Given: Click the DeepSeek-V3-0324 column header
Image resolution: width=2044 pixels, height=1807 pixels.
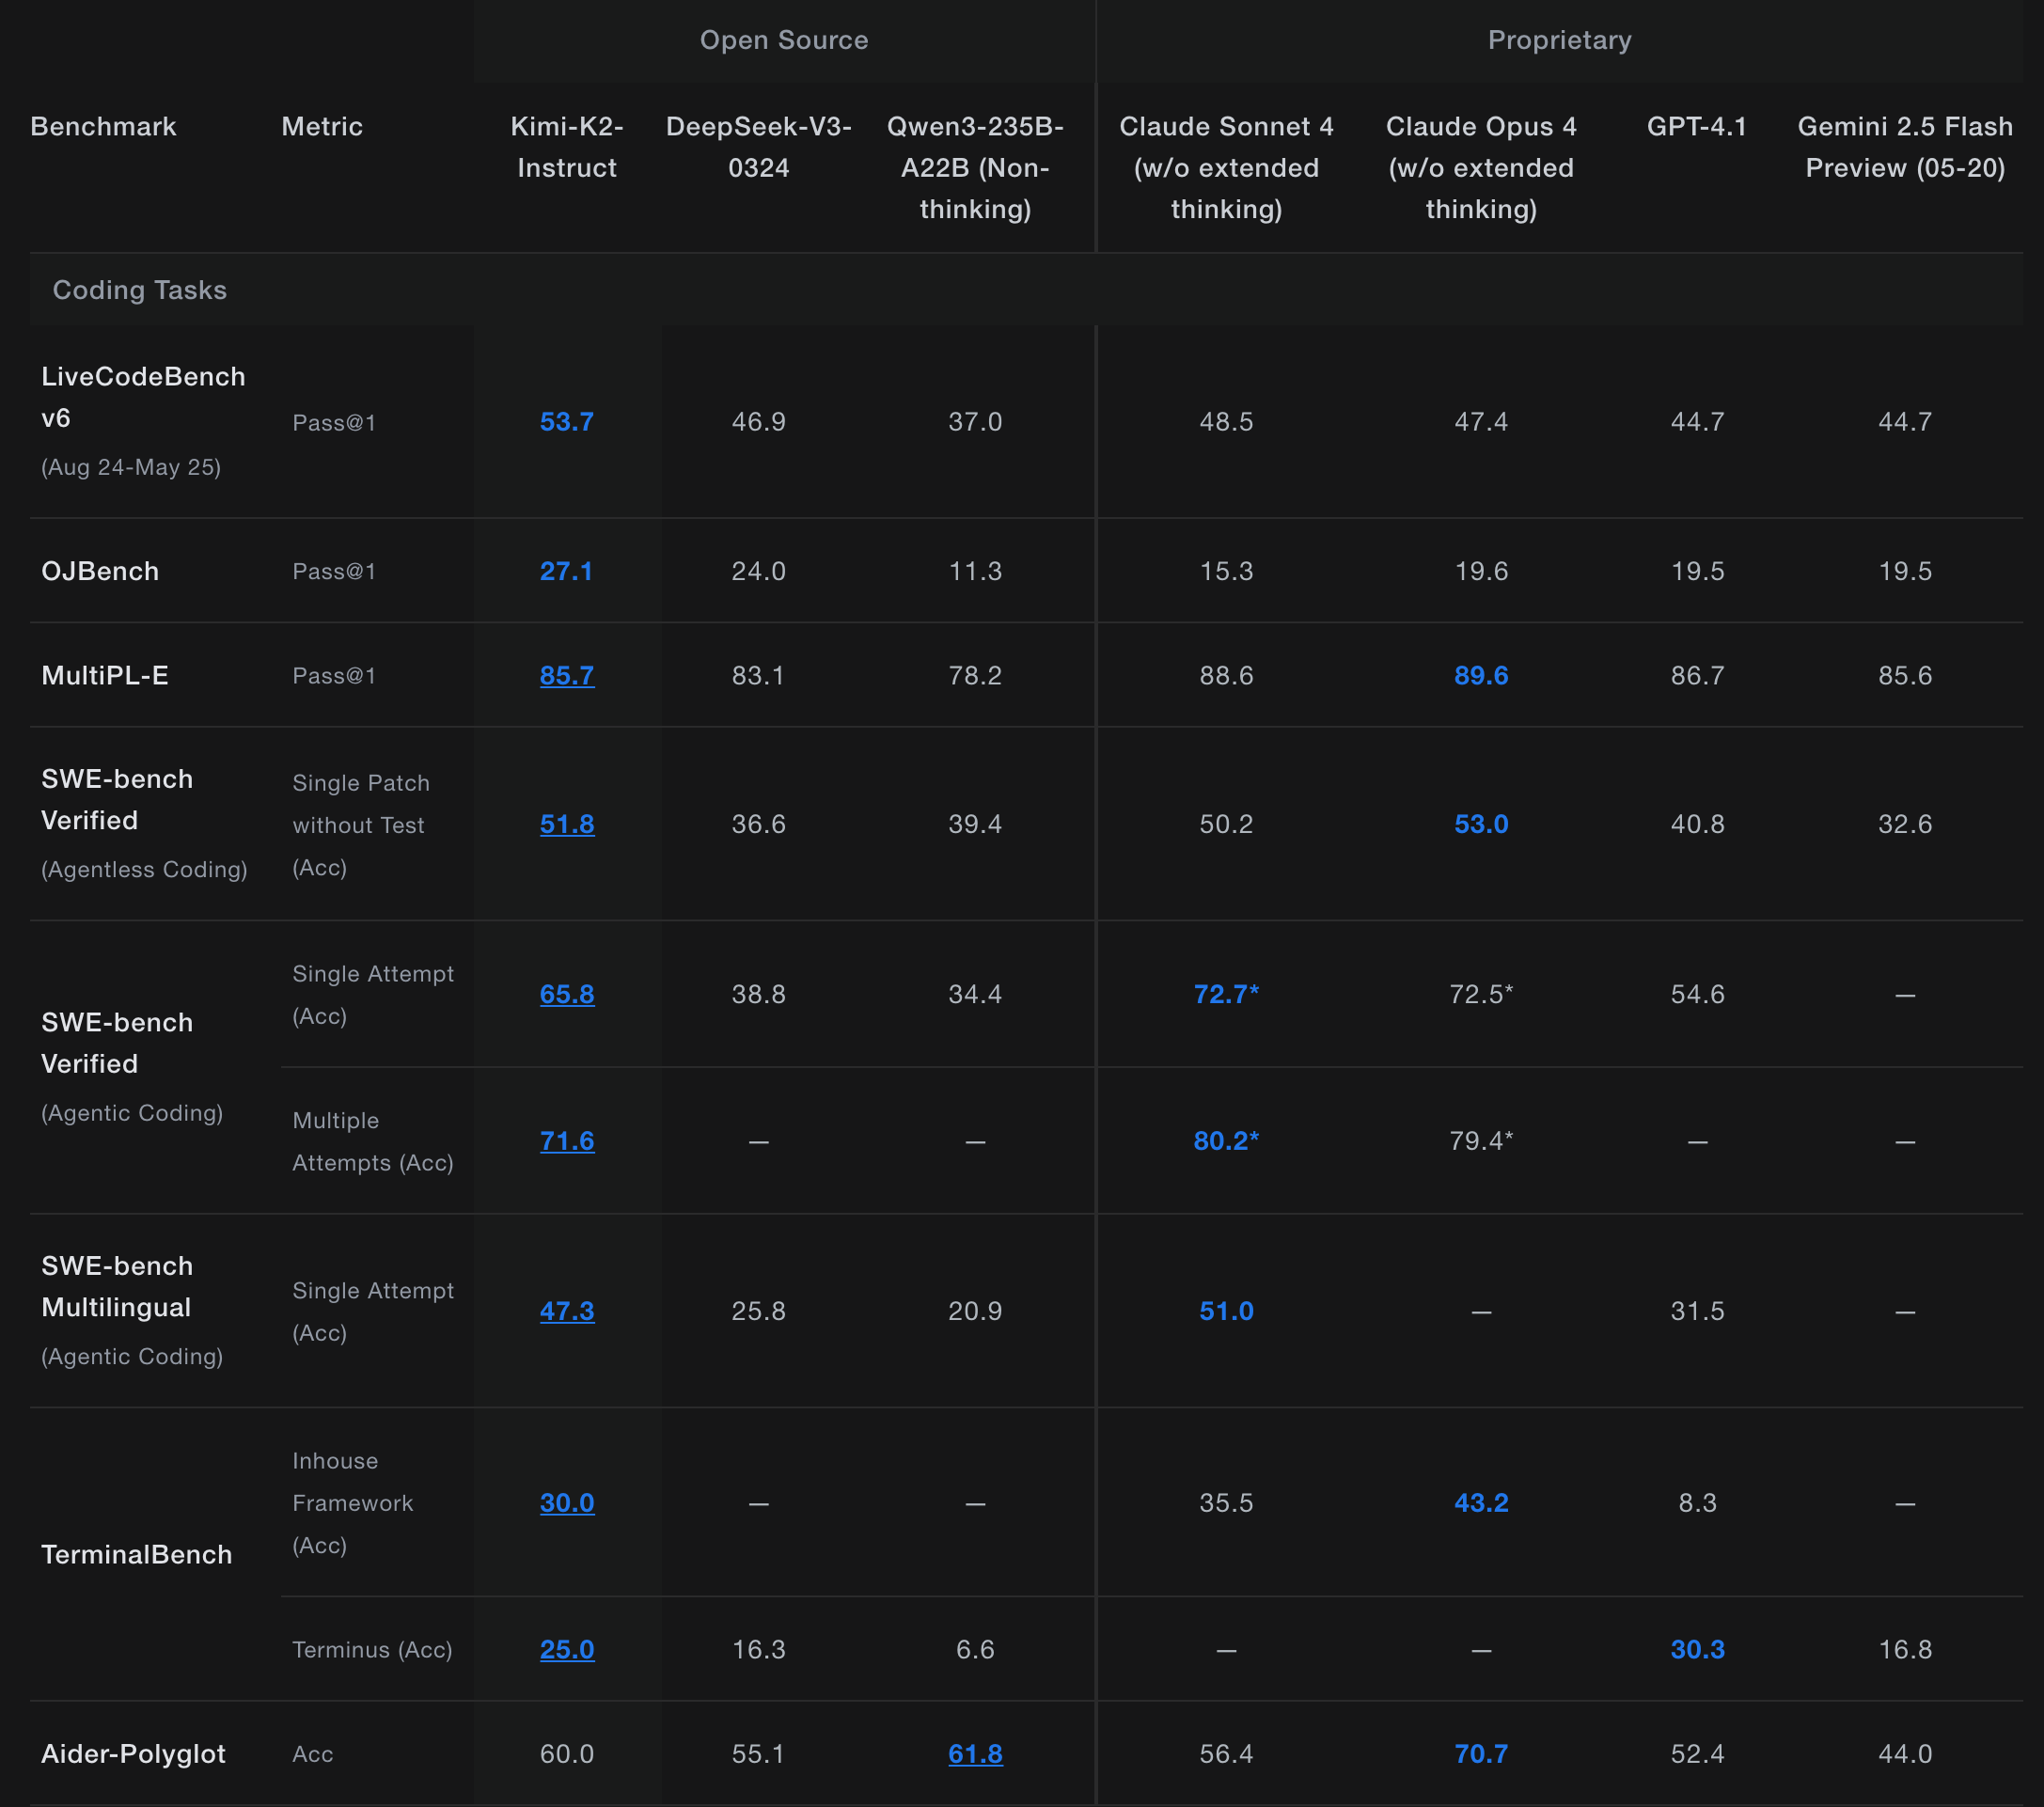Looking at the screenshot, I should 759,147.
